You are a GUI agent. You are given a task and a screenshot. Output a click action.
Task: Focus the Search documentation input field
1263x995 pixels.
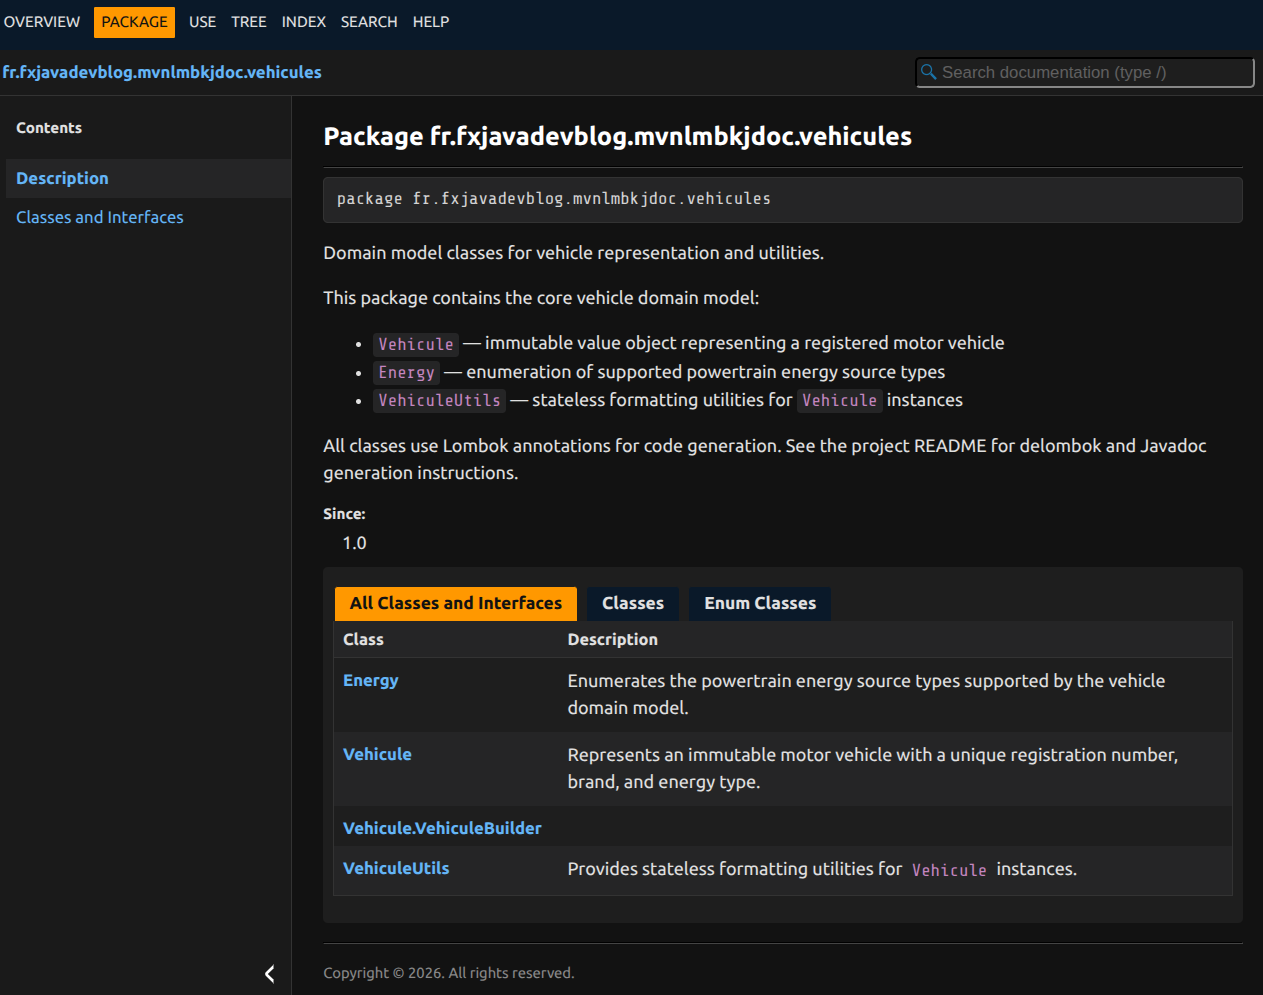coord(1085,72)
